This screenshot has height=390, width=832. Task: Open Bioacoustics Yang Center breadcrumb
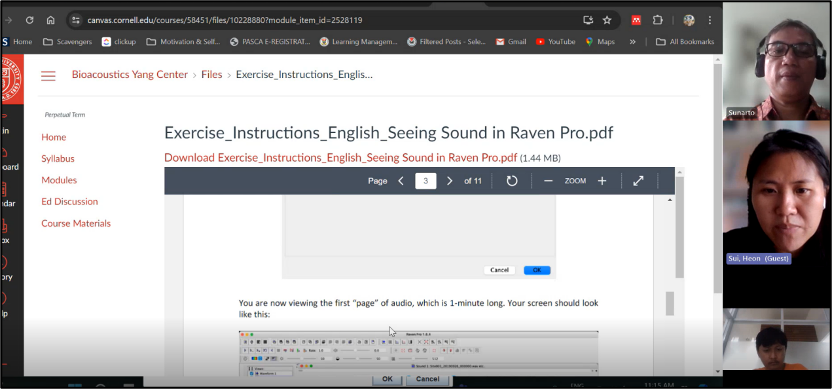[x=130, y=75]
